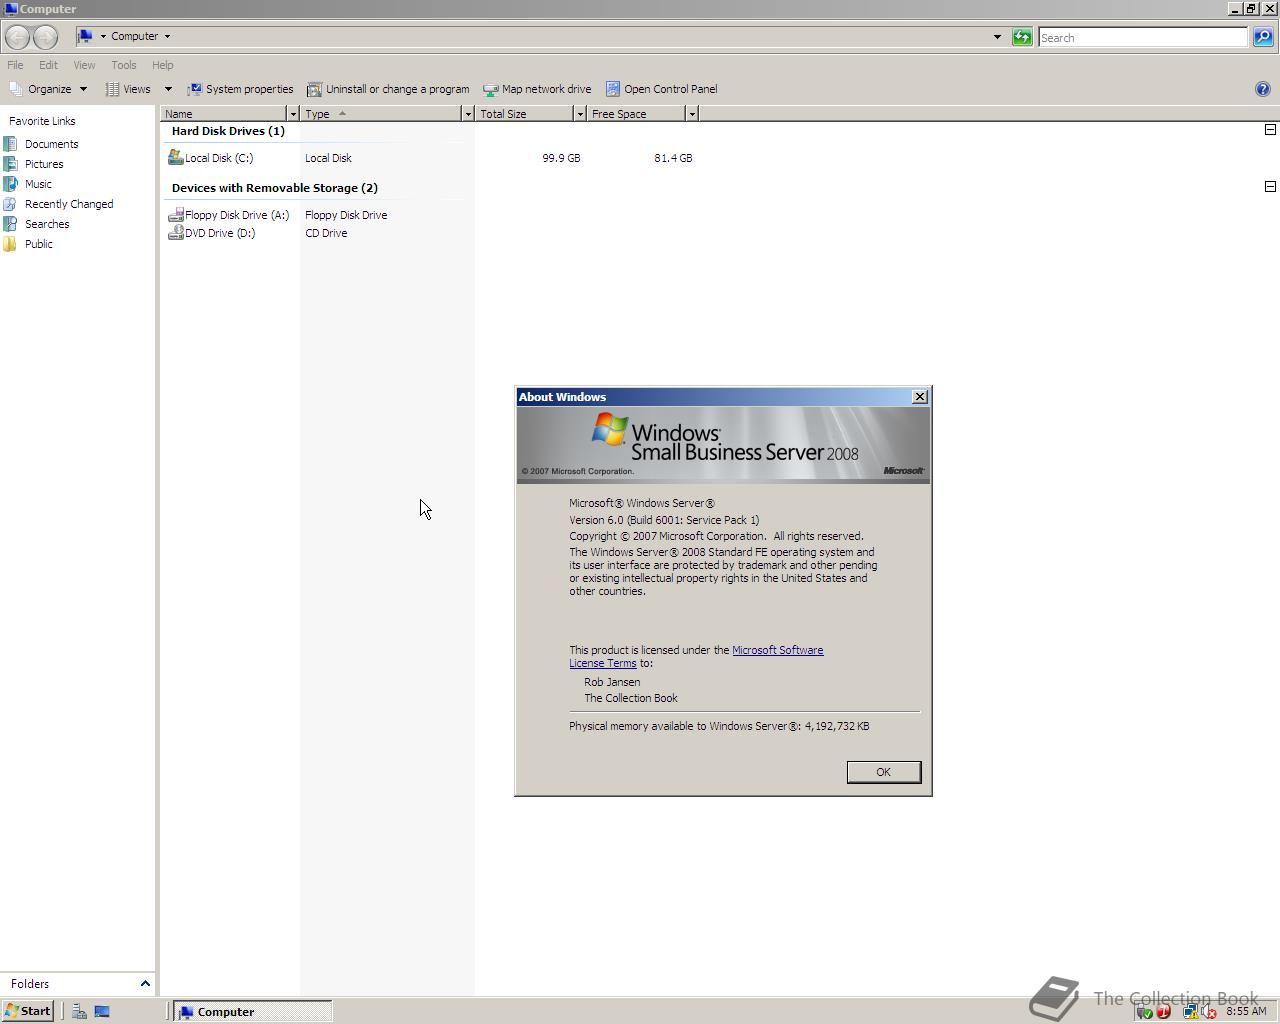
Task: Click the Hard Disk Drives (1) group header
Action: [x=228, y=131]
